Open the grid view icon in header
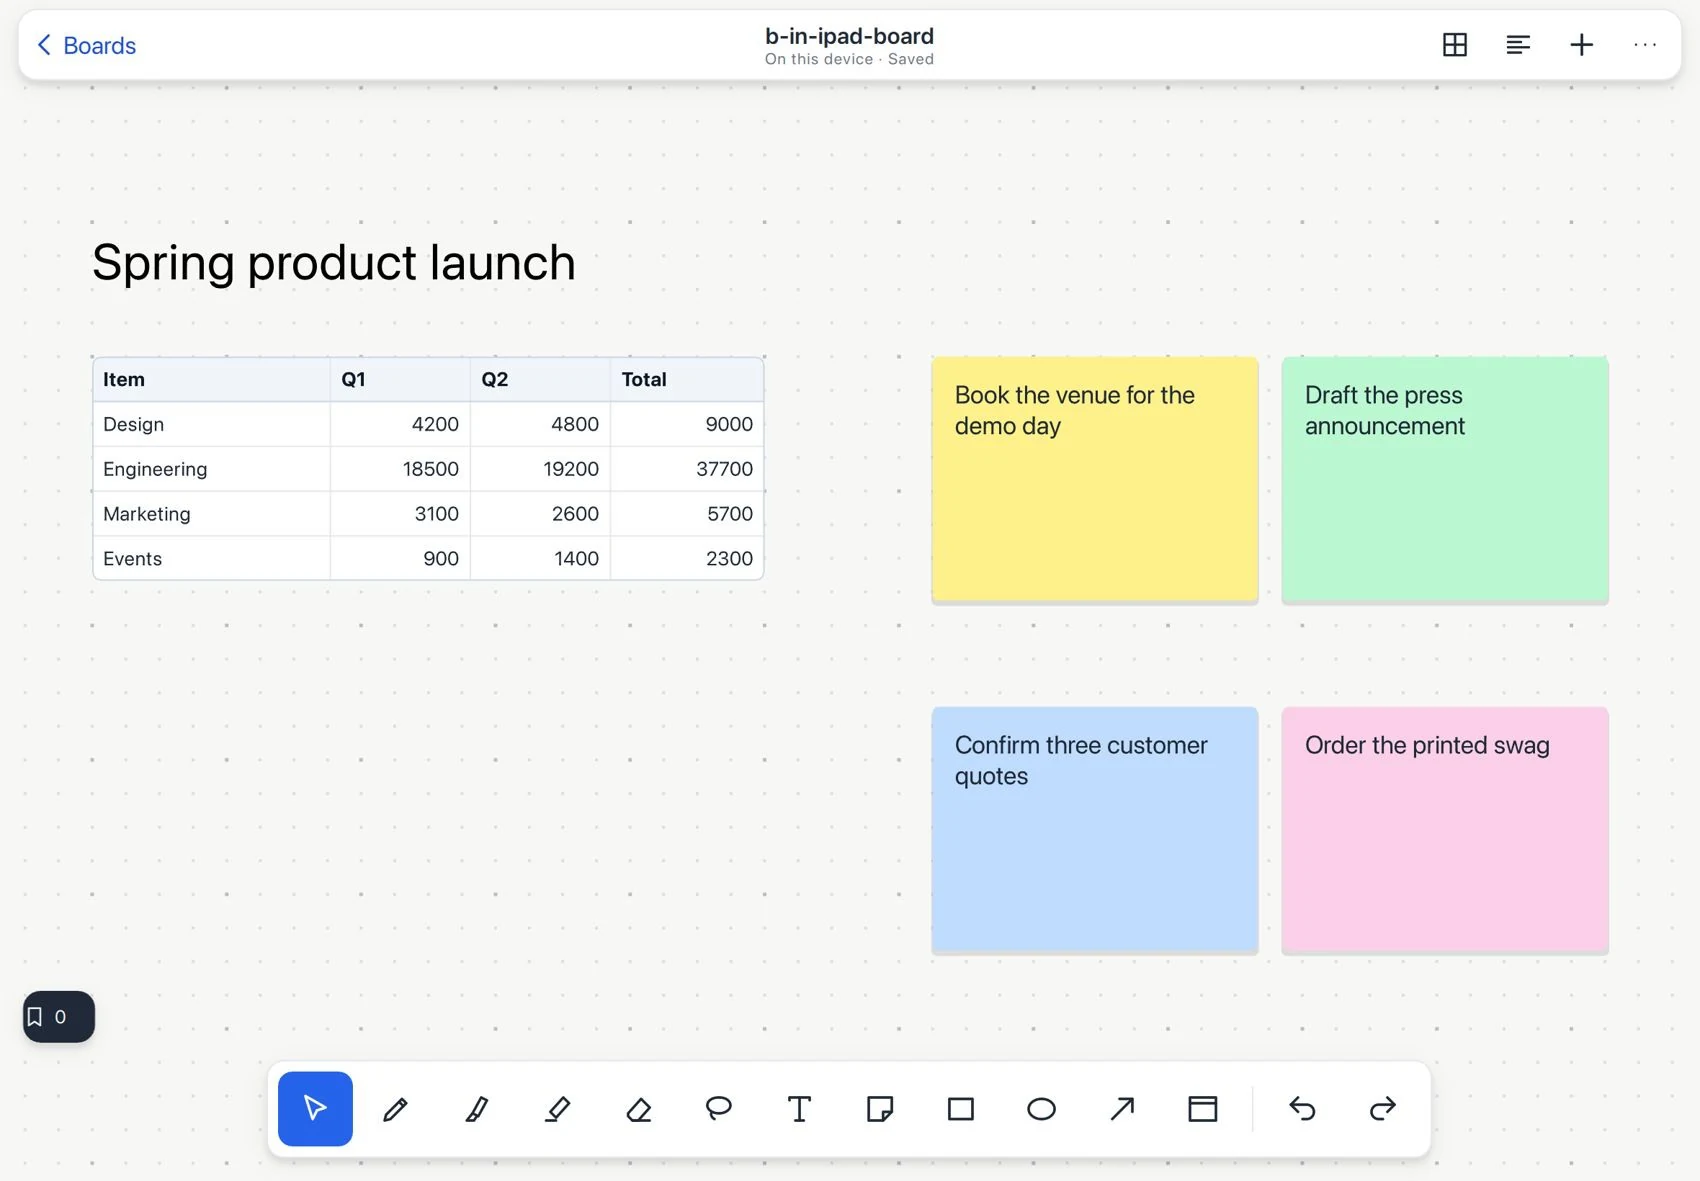The width and height of the screenshot is (1700, 1181). [x=1455, y=45]
